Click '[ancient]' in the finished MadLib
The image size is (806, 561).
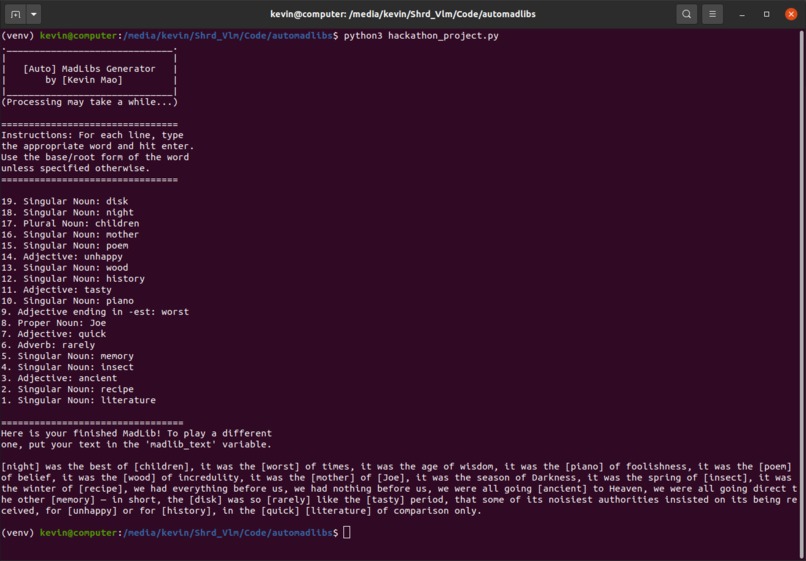point(562,489)
